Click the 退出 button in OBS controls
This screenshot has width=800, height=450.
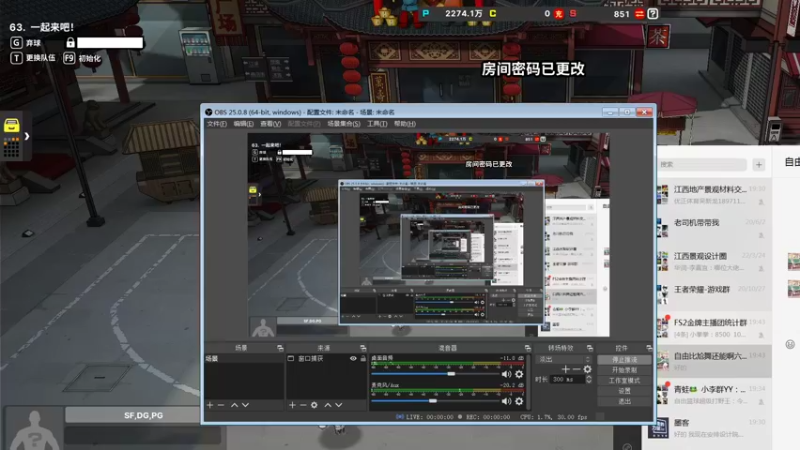pyautogui.click(x=624, y=402)
